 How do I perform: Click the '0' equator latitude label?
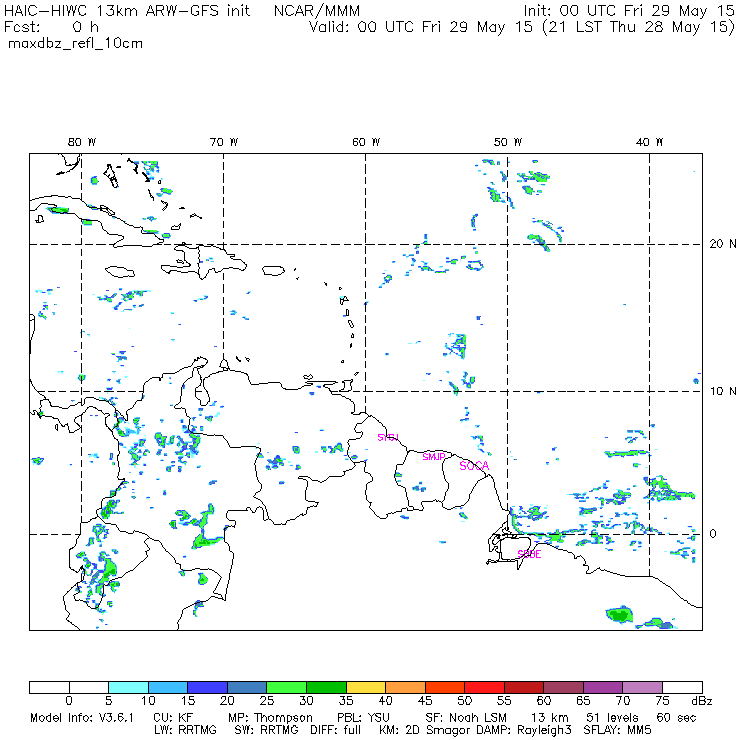coord(713,533)
